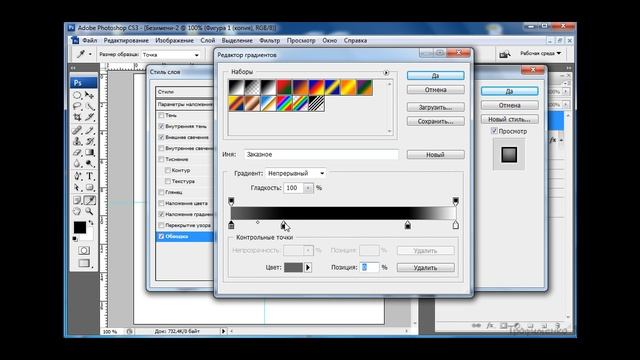Image resolution: width=640 pixels, height=360 pixels.
Task: Click the Имя field with Заказное
Action: (x=321, y=154)
